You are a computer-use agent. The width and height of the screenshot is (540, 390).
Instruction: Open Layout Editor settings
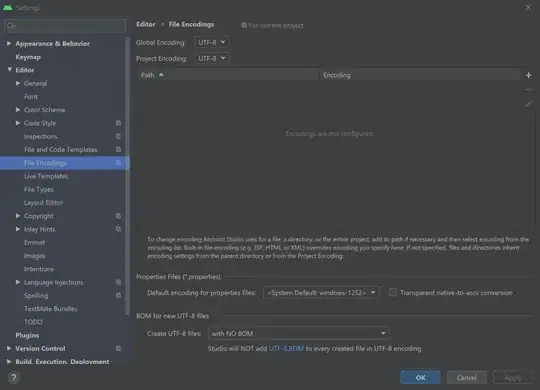(x=43, y=203)
